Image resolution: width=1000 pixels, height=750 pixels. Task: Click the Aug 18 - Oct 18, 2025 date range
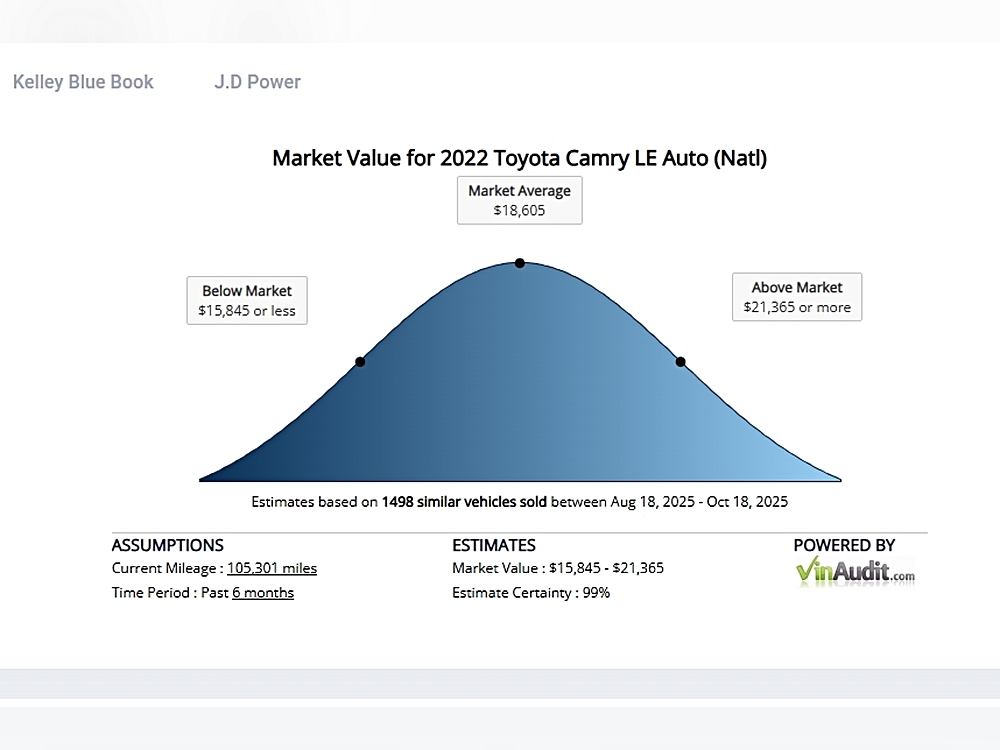[699, 502]
